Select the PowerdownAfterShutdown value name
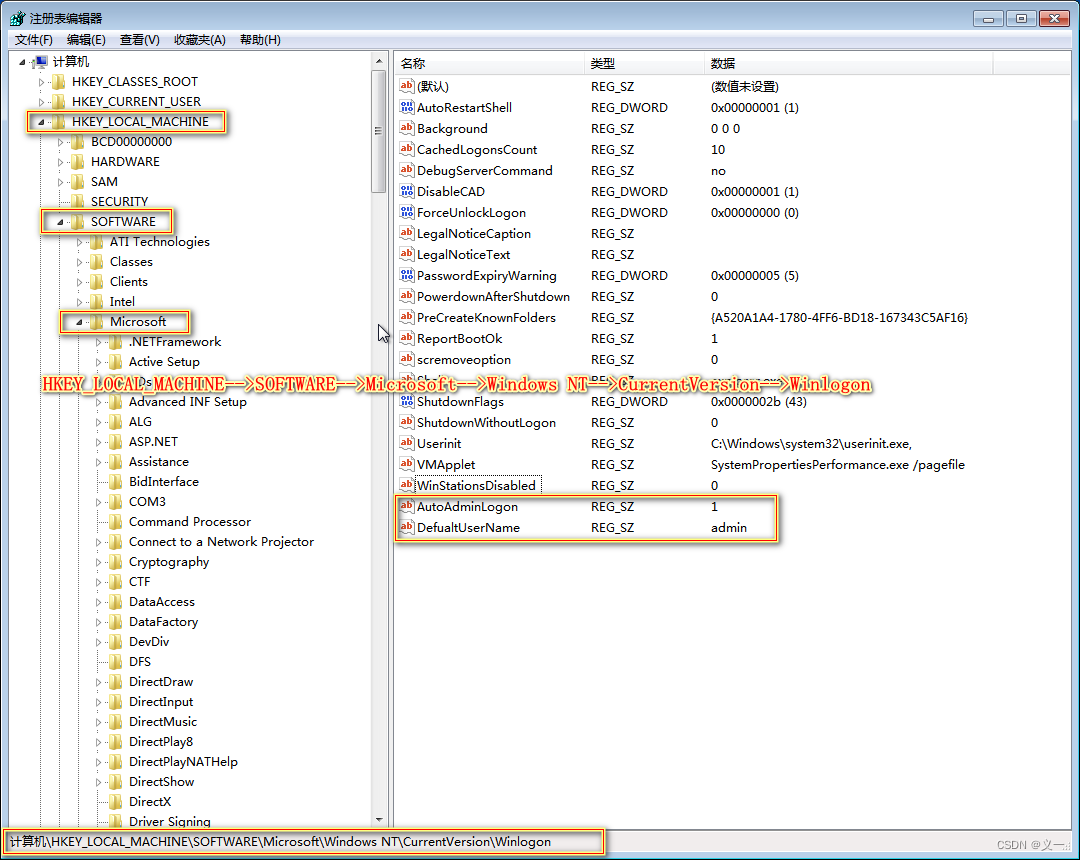 coord(493,297)
